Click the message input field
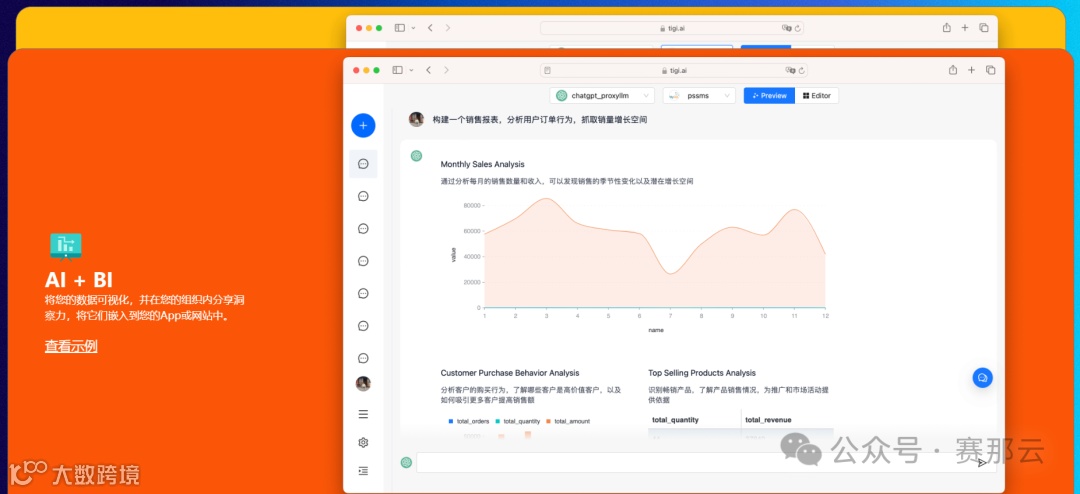Image resolution: width=1080 pixels, height=494 pixels. click(704, 462)
